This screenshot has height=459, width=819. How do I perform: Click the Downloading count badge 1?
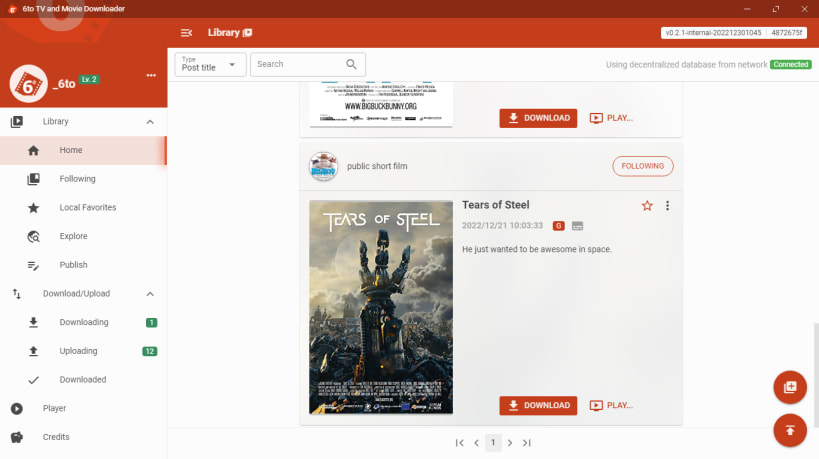pos(151,323)
